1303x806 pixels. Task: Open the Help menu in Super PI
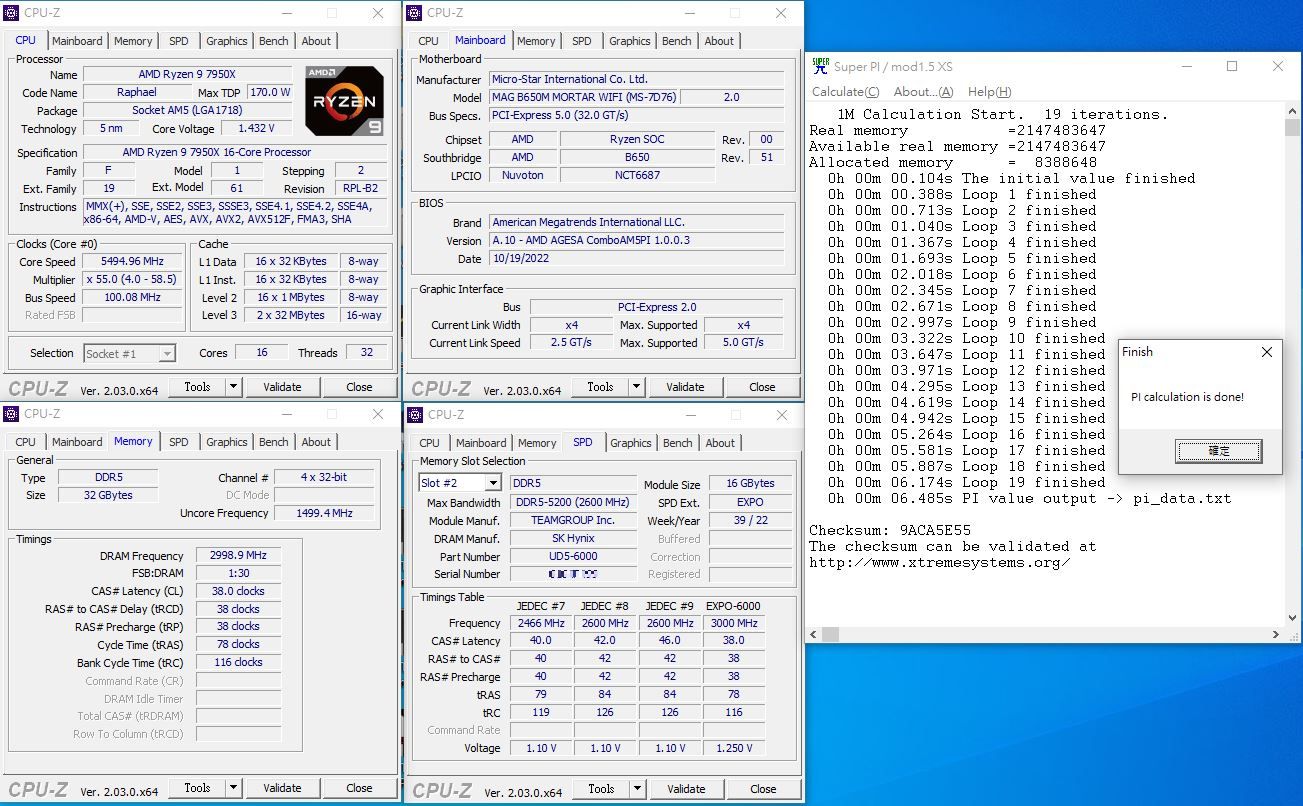990,92
